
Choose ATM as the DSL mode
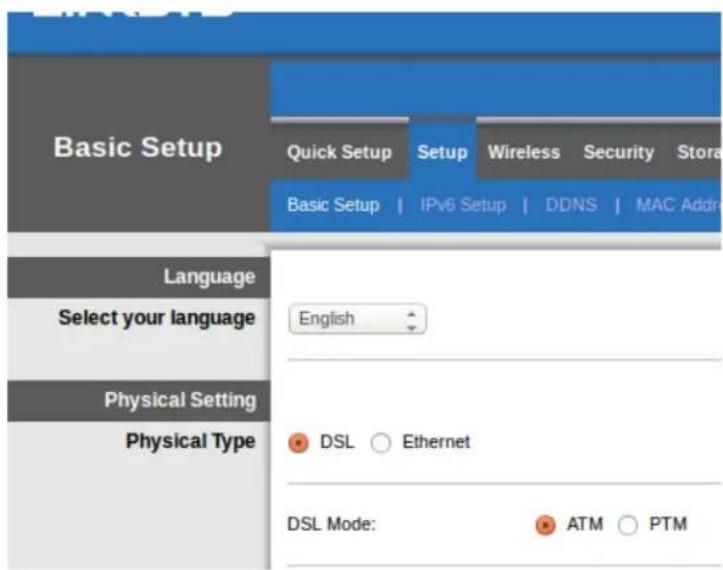tap(545, 525)
